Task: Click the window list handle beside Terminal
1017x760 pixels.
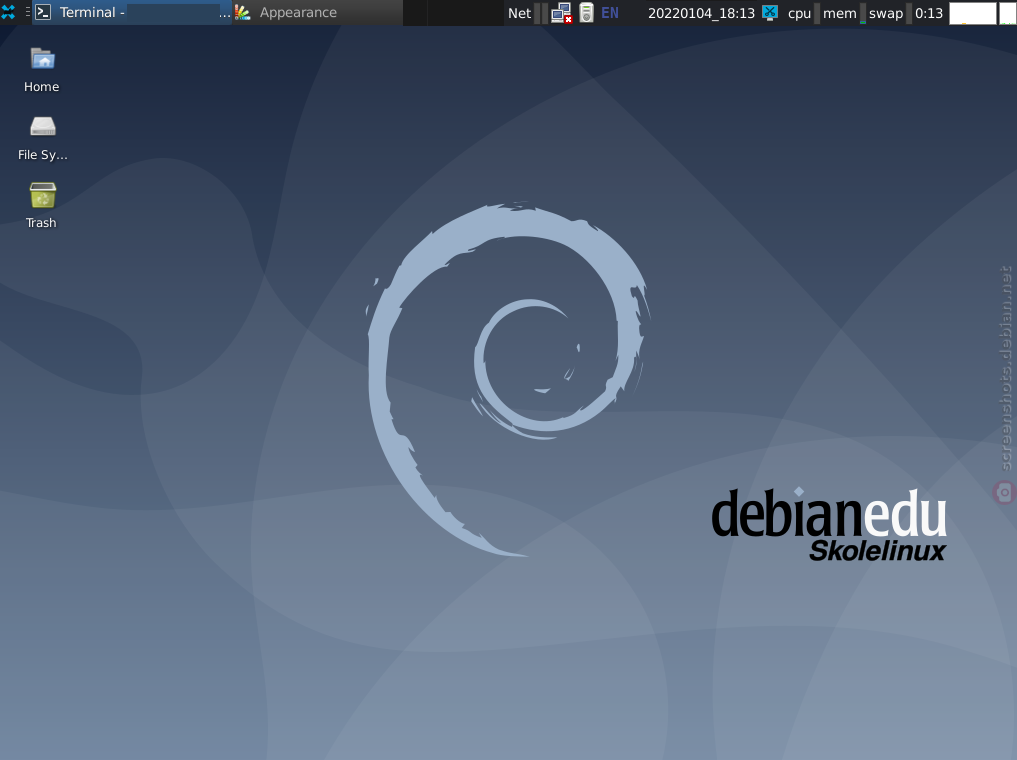Action: pos(27,12)
